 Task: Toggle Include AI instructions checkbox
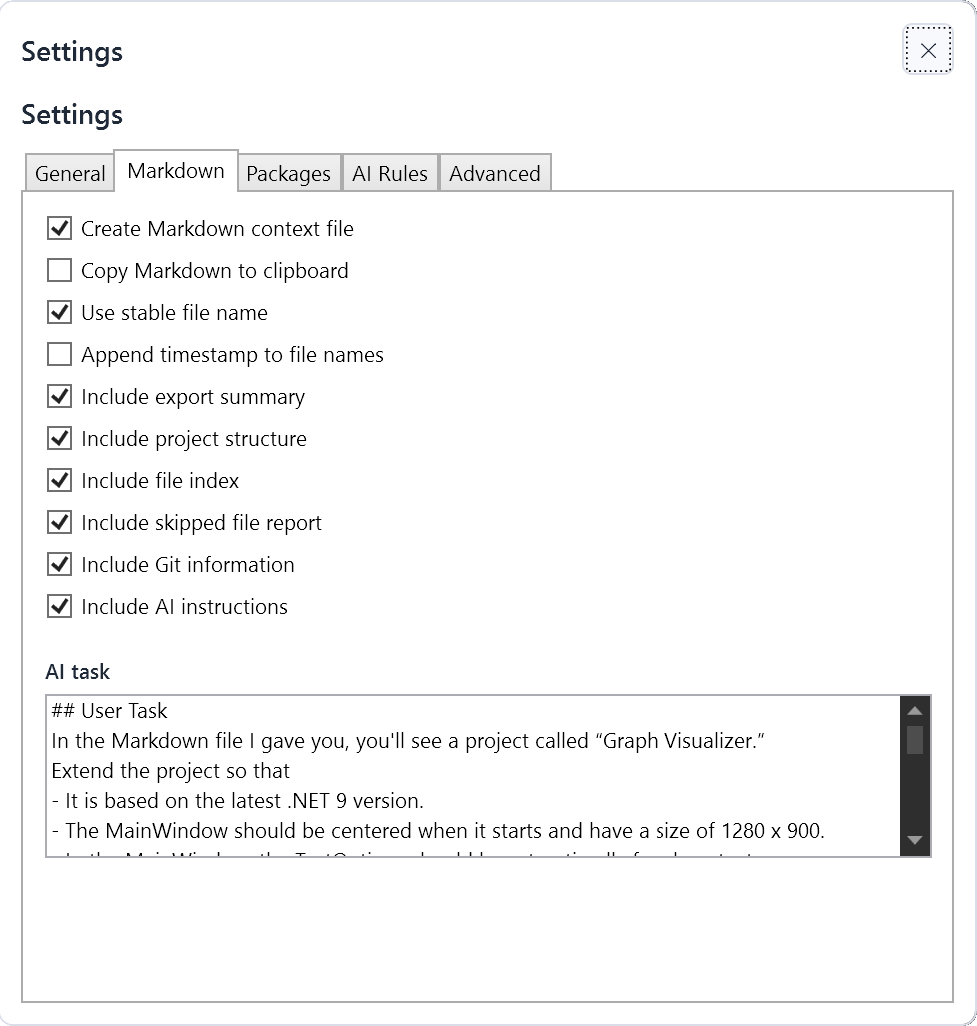(60, 607)
